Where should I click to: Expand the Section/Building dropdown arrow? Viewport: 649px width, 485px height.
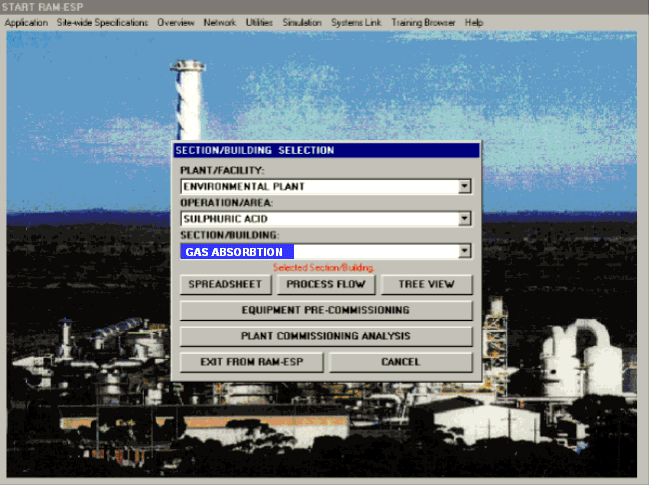(464, 251)
